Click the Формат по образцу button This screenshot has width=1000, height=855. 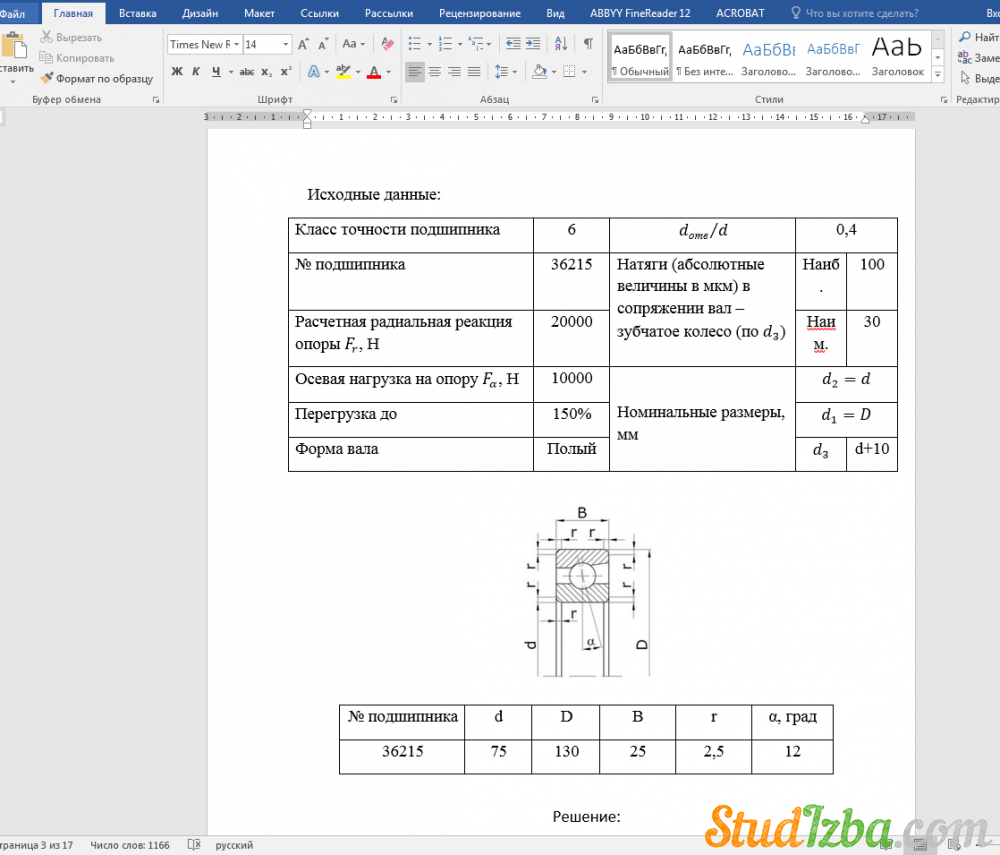pyautogui.click(x=97, y=78)
